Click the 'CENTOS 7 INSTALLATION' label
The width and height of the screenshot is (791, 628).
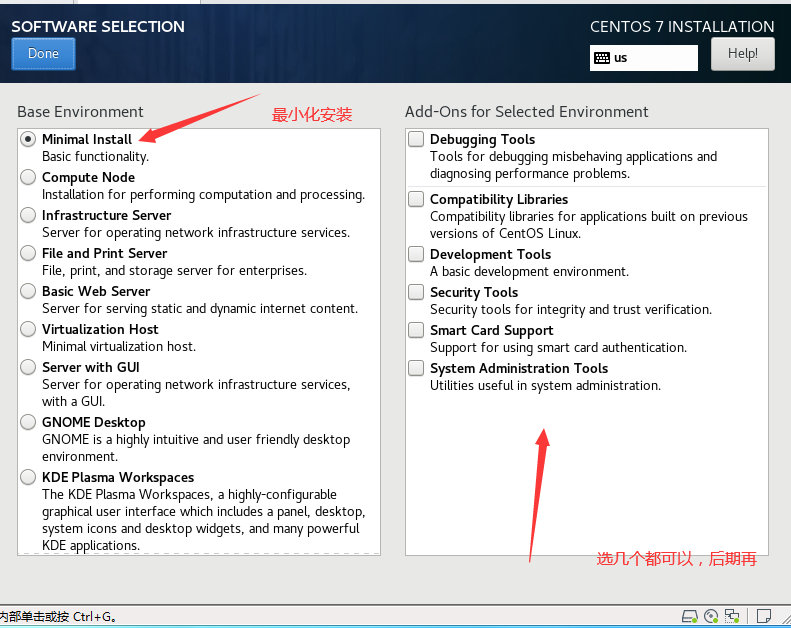tap(682, 27)
